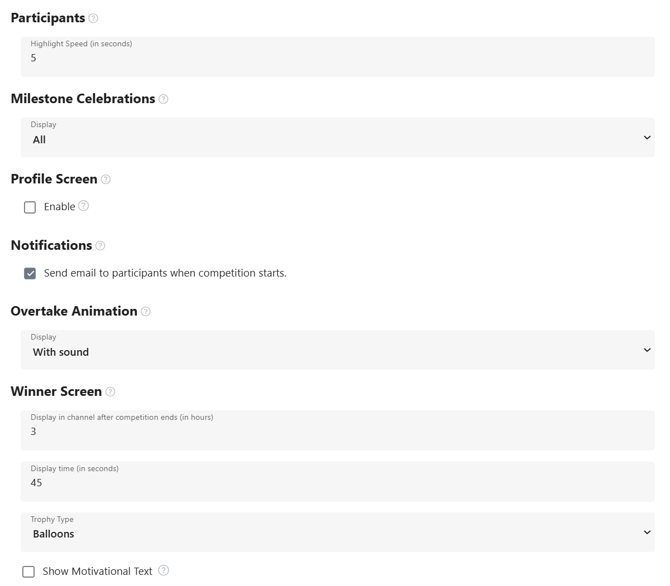Expand Milestone Celebrations Display dropdown showing All
Viewport: 670px width, 586px height.
pos(338,138)
